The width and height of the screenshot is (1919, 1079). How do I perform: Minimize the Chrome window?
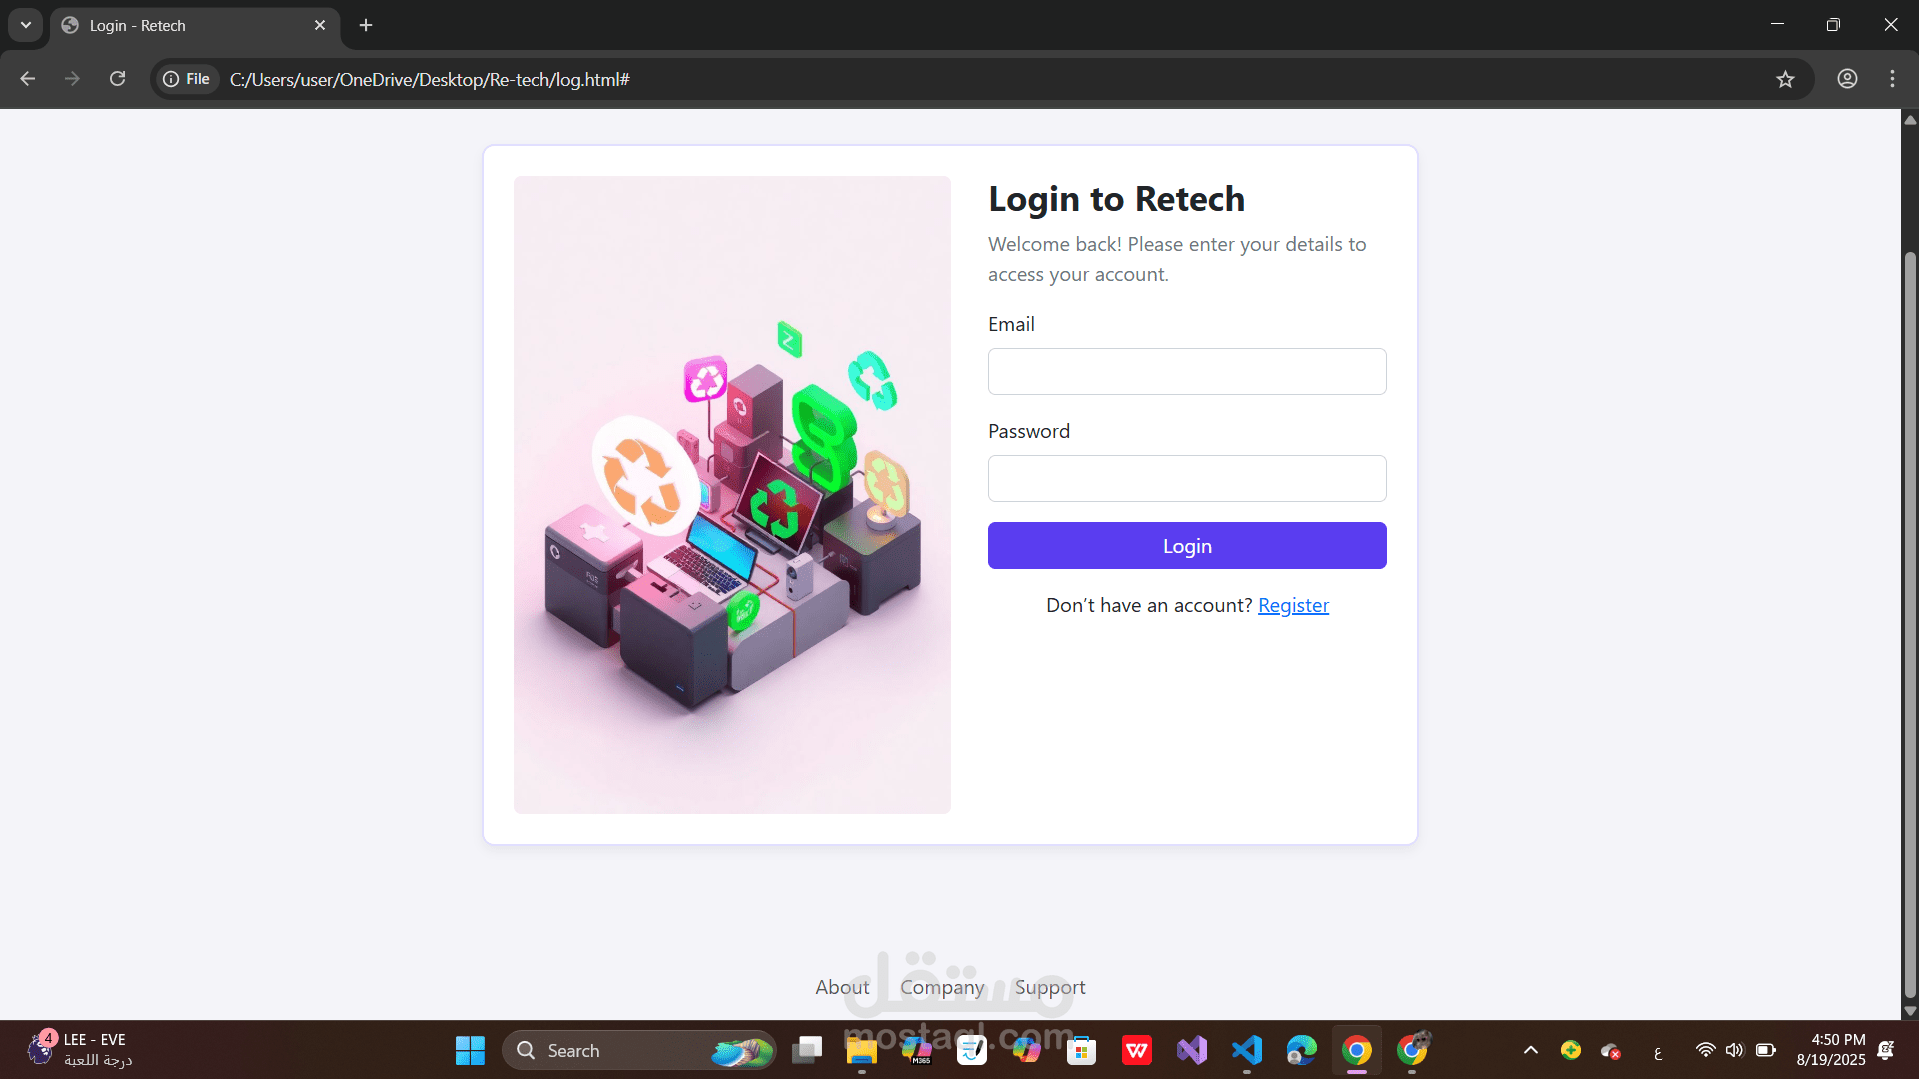tap(1777, 24)
